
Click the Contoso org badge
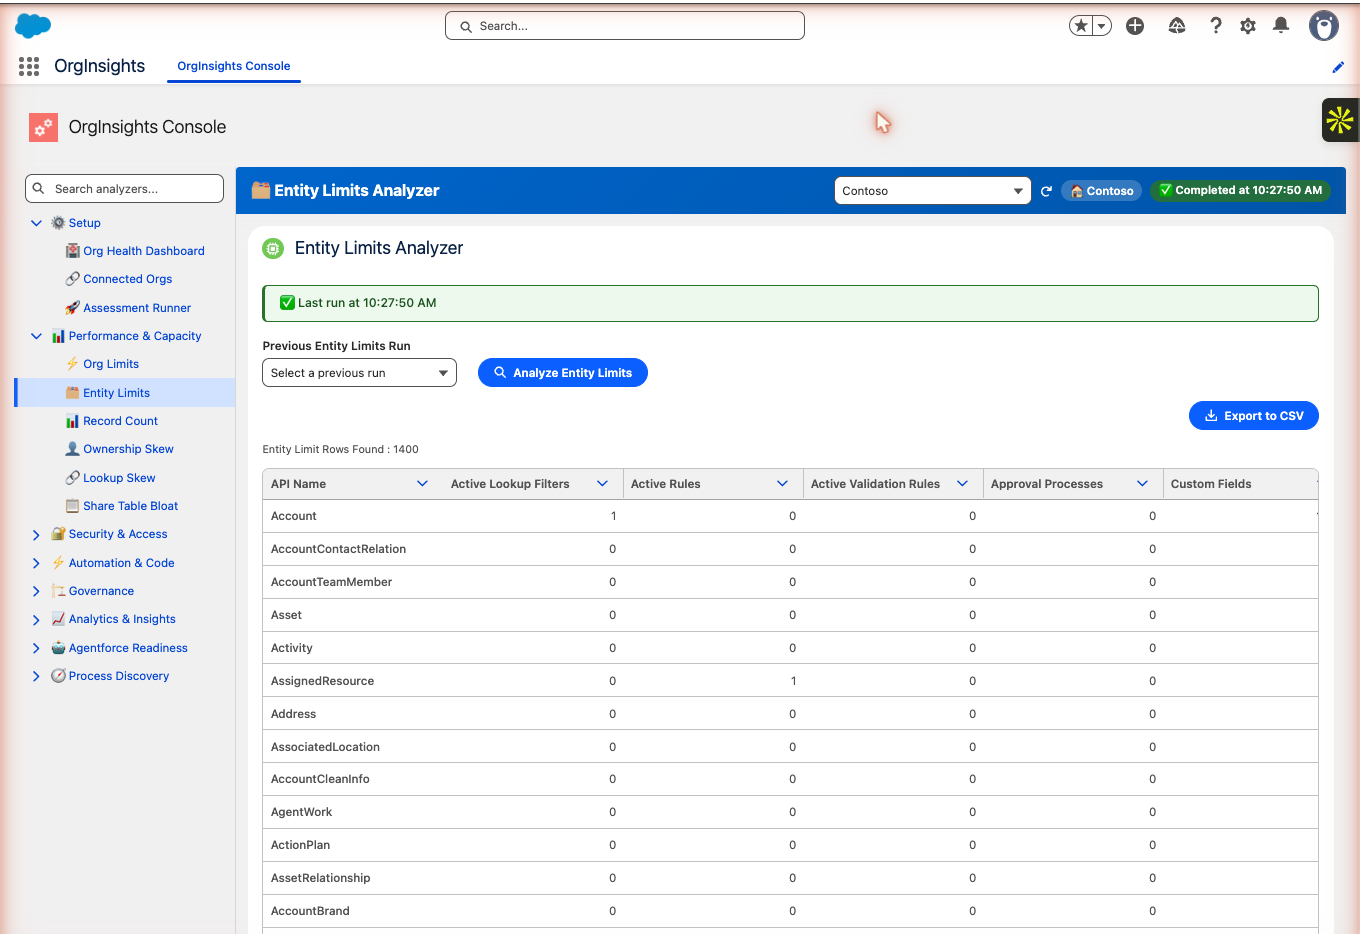coord(1102,191)
